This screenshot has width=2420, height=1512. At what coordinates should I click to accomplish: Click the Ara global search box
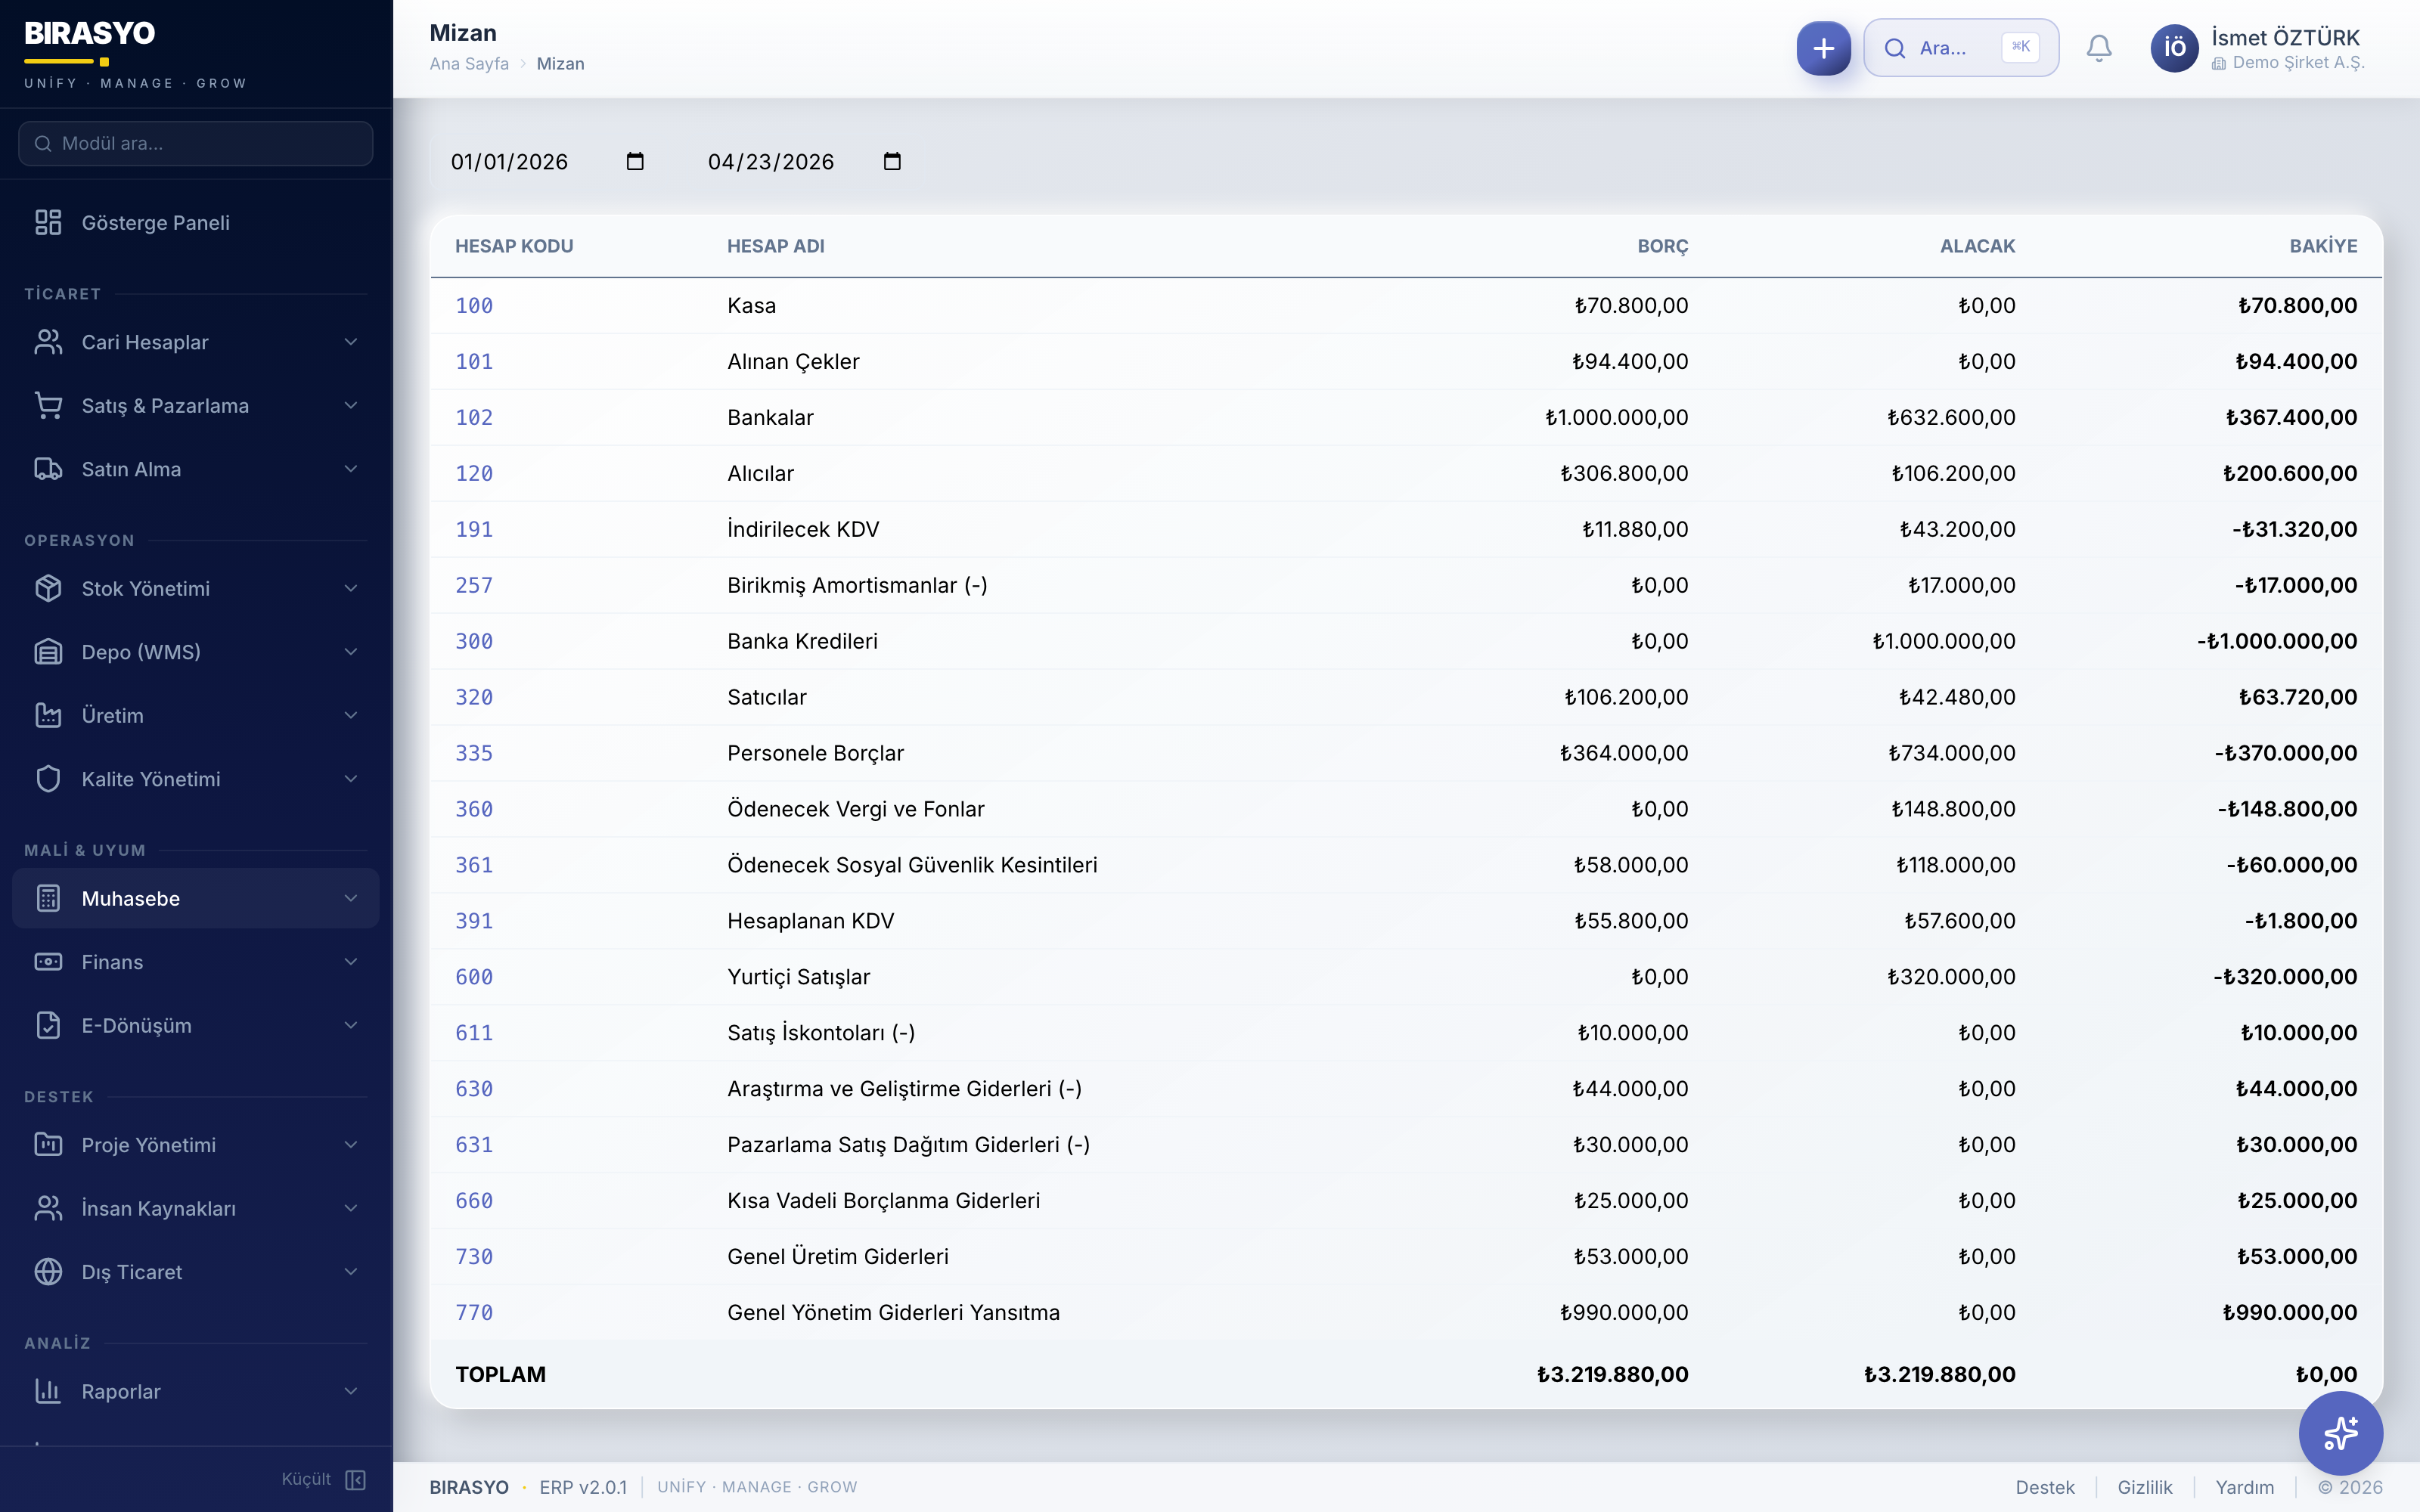(x=1961, y=48)
